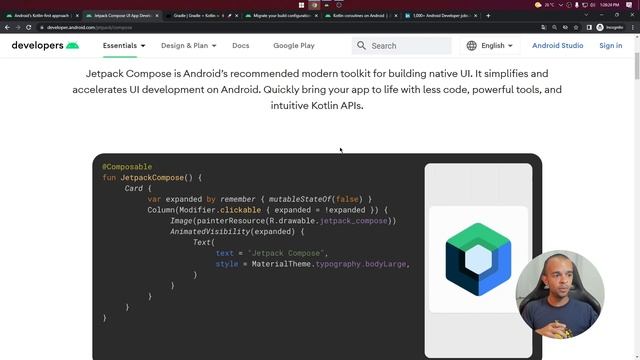Expand the Essentials dropdown menu
Screen dimensions: 640x360
tap(124, 45)
